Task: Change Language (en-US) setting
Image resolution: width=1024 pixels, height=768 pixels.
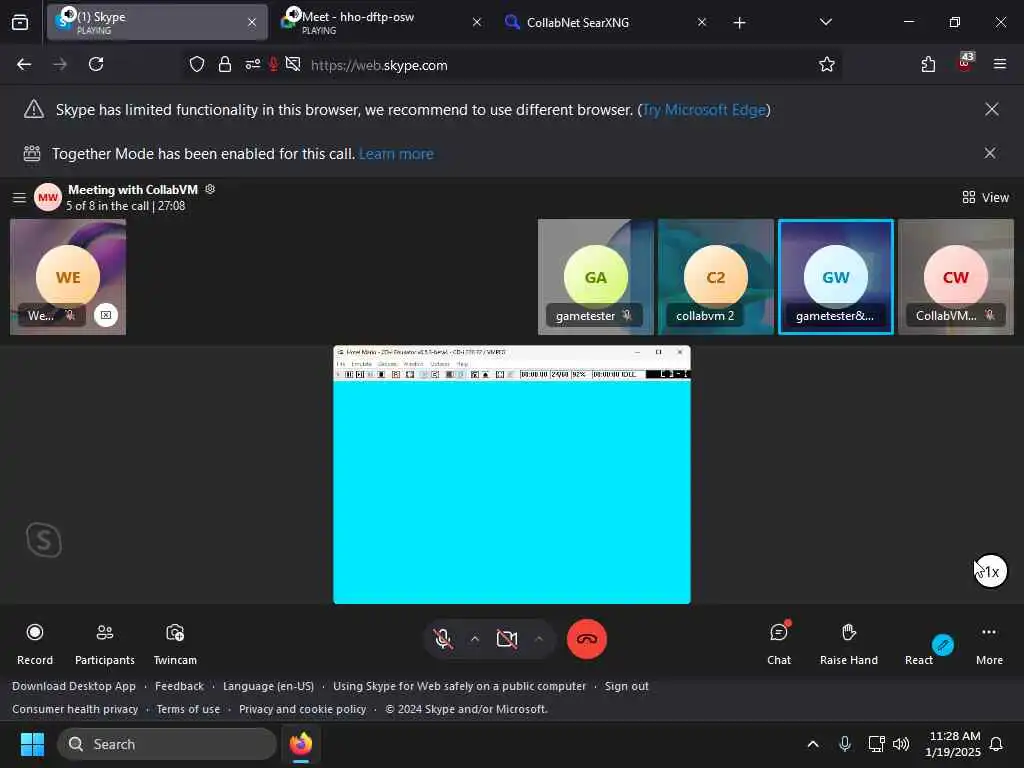Action: [x=268, y=686]
